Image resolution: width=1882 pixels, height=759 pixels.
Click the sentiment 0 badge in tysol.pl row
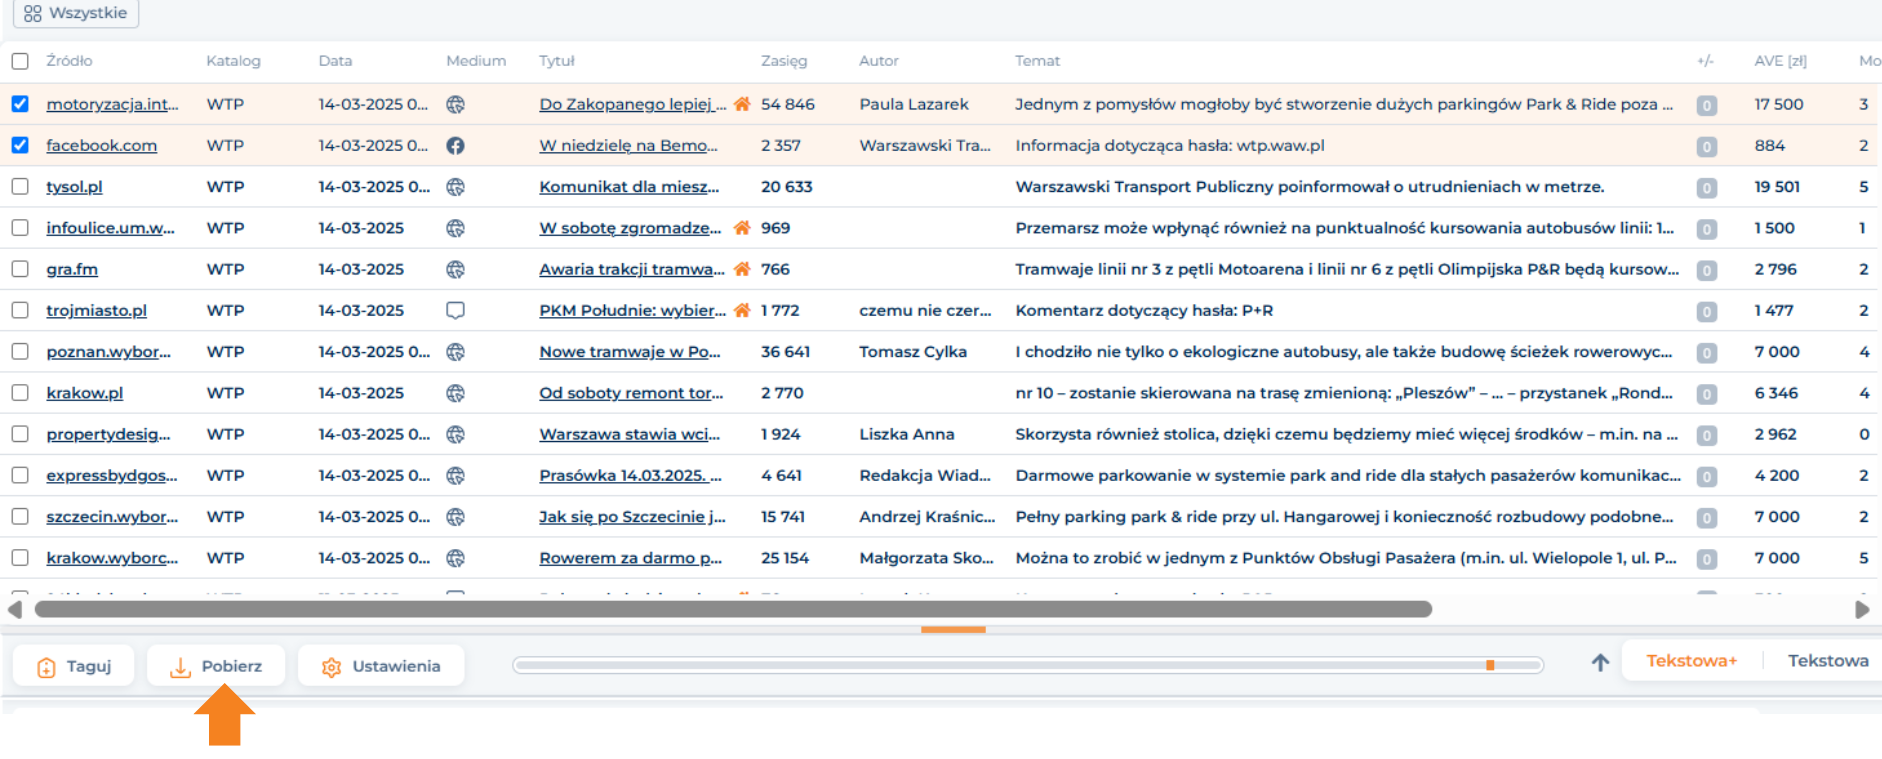click(x=1707, y=188)
